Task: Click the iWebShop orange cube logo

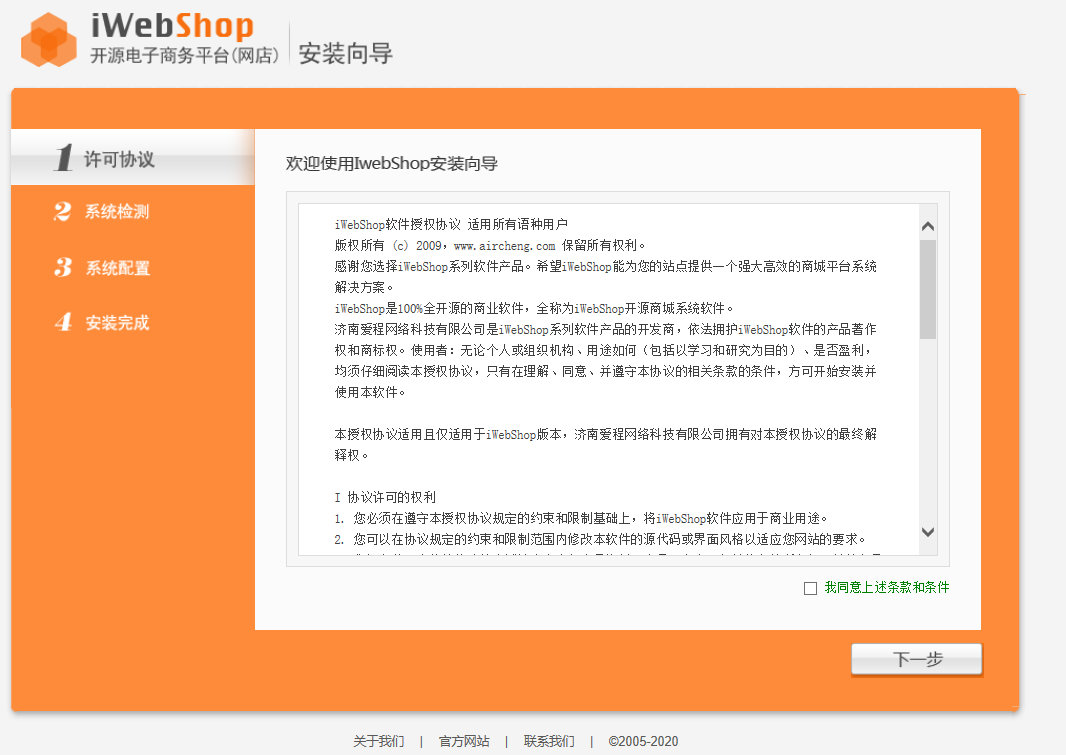Action: click(48, 40)
